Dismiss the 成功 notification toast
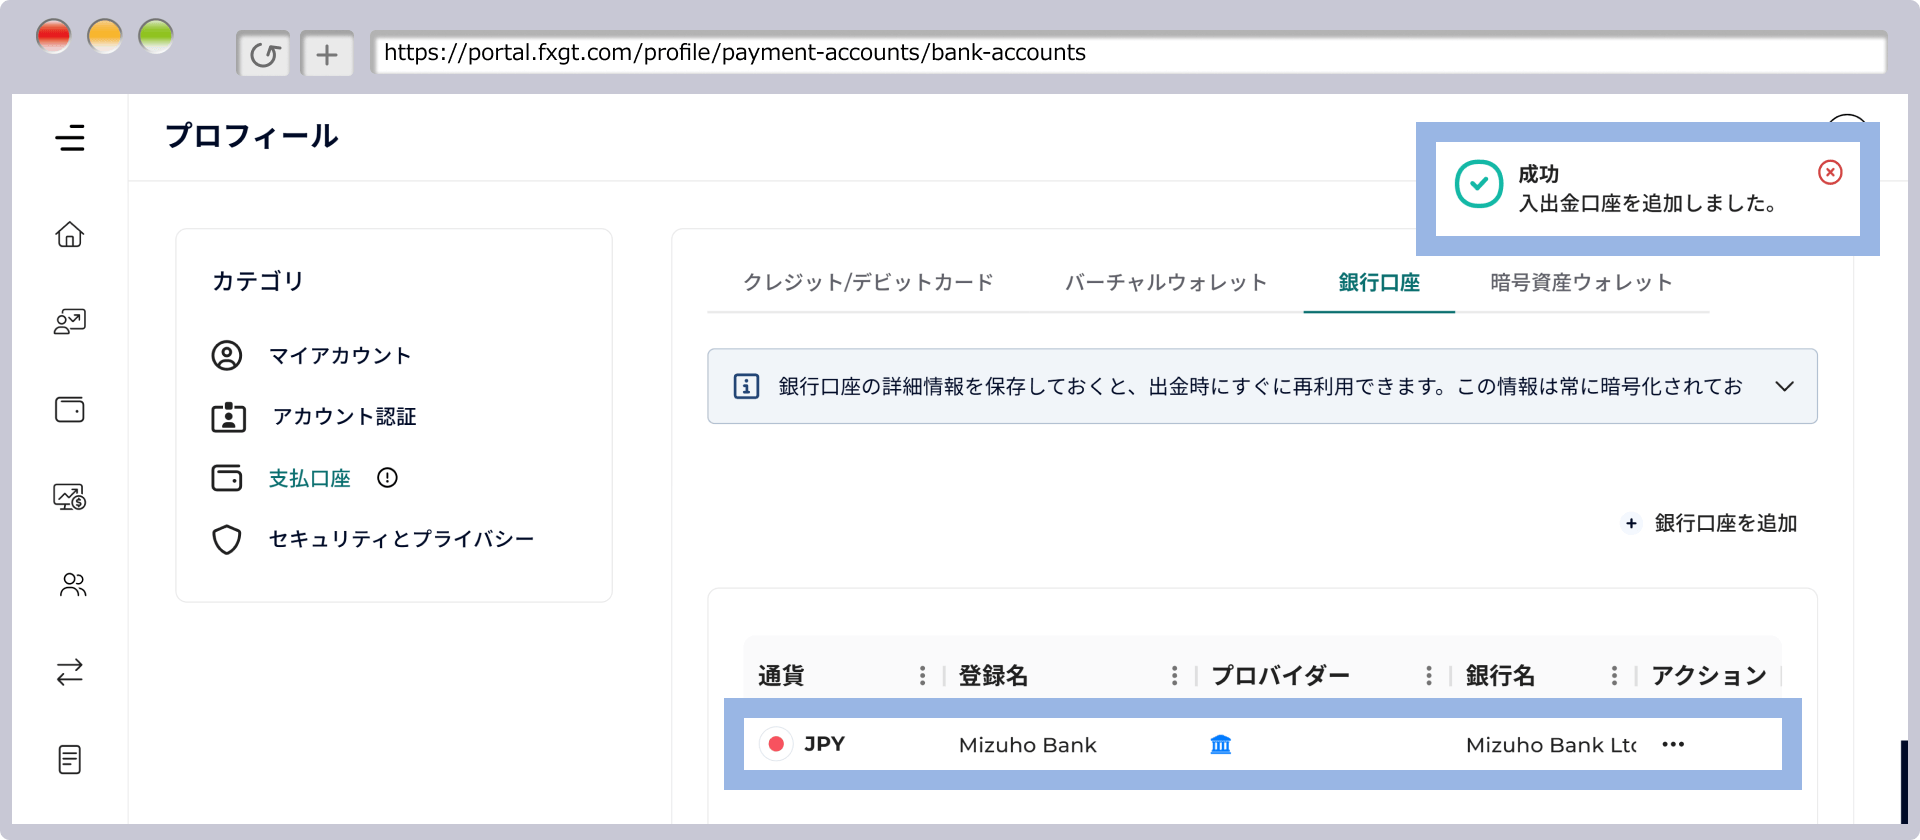 coord(1830,173)
